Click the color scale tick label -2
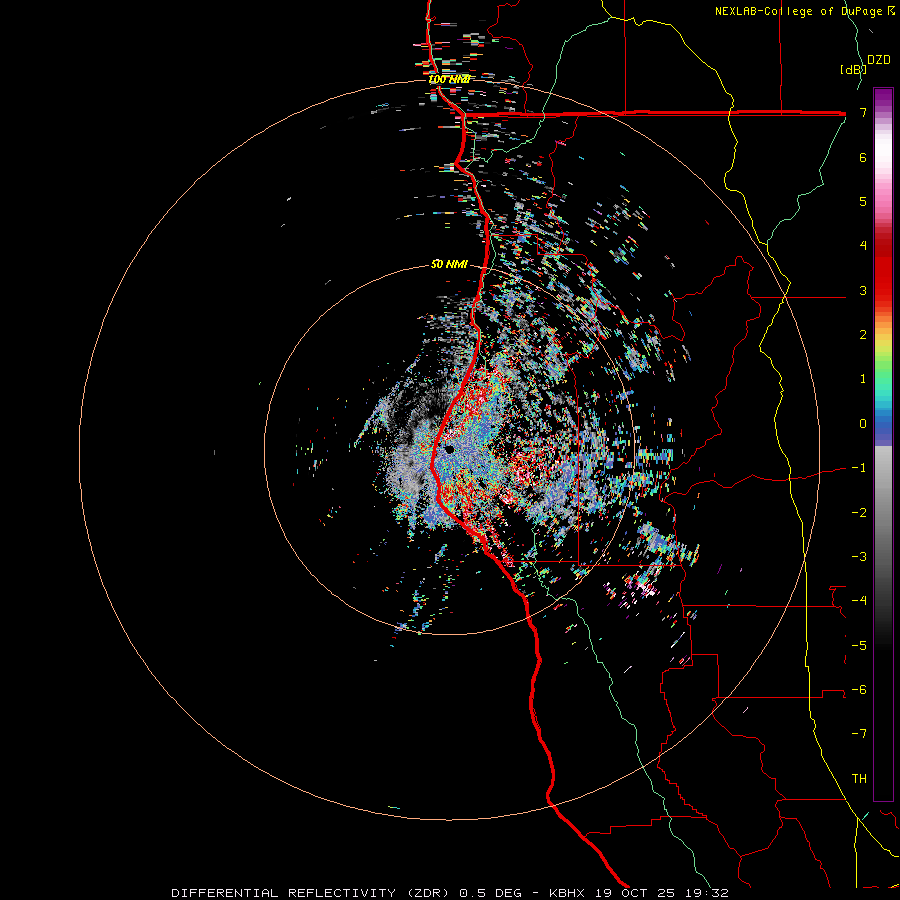Screen dimensions: 900x900 pos(859,513)
